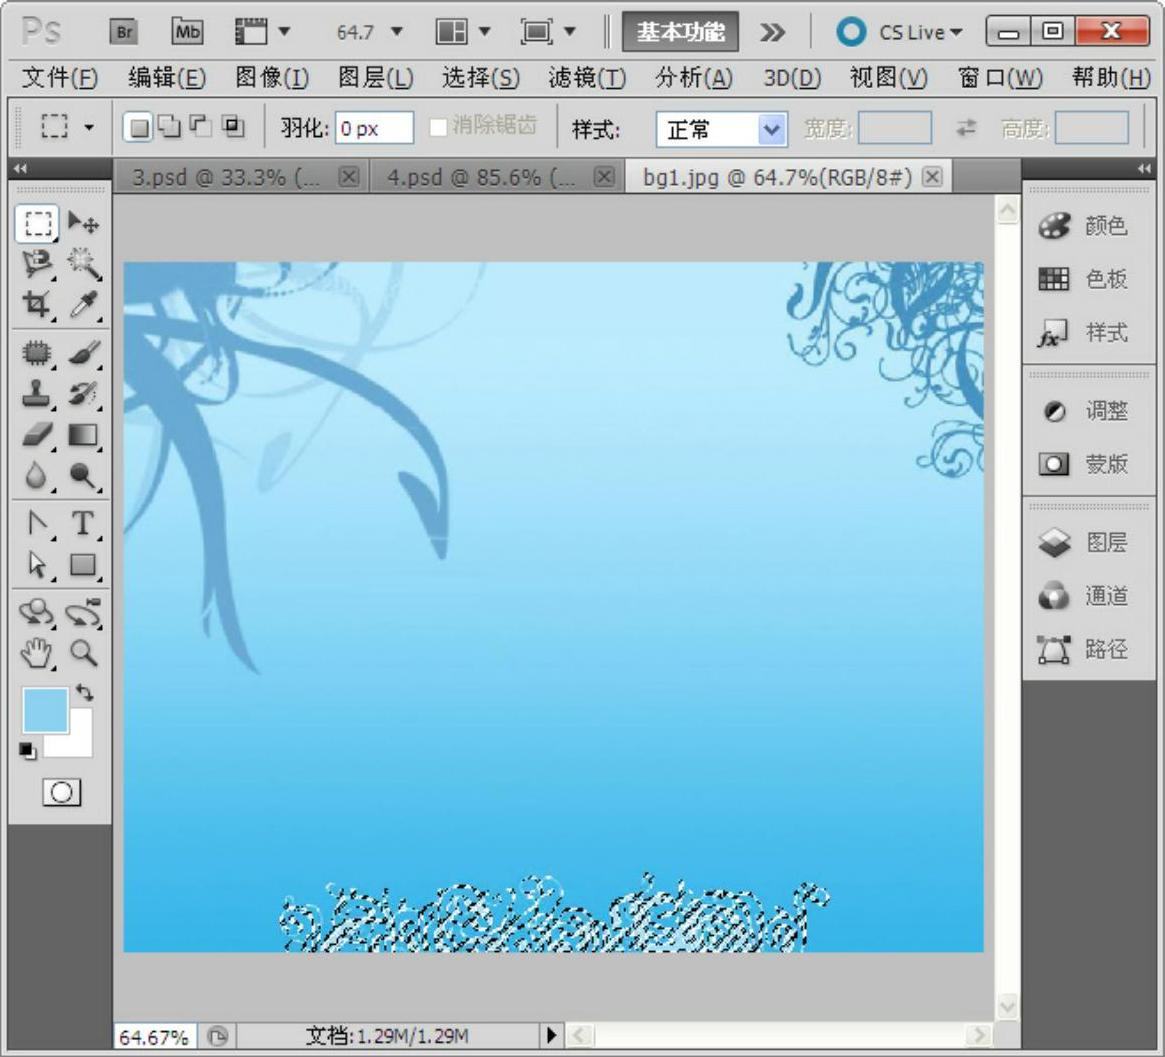Select the Magic Wand tool
This screenshot has height=1057, width=1165.
(83, 264)
